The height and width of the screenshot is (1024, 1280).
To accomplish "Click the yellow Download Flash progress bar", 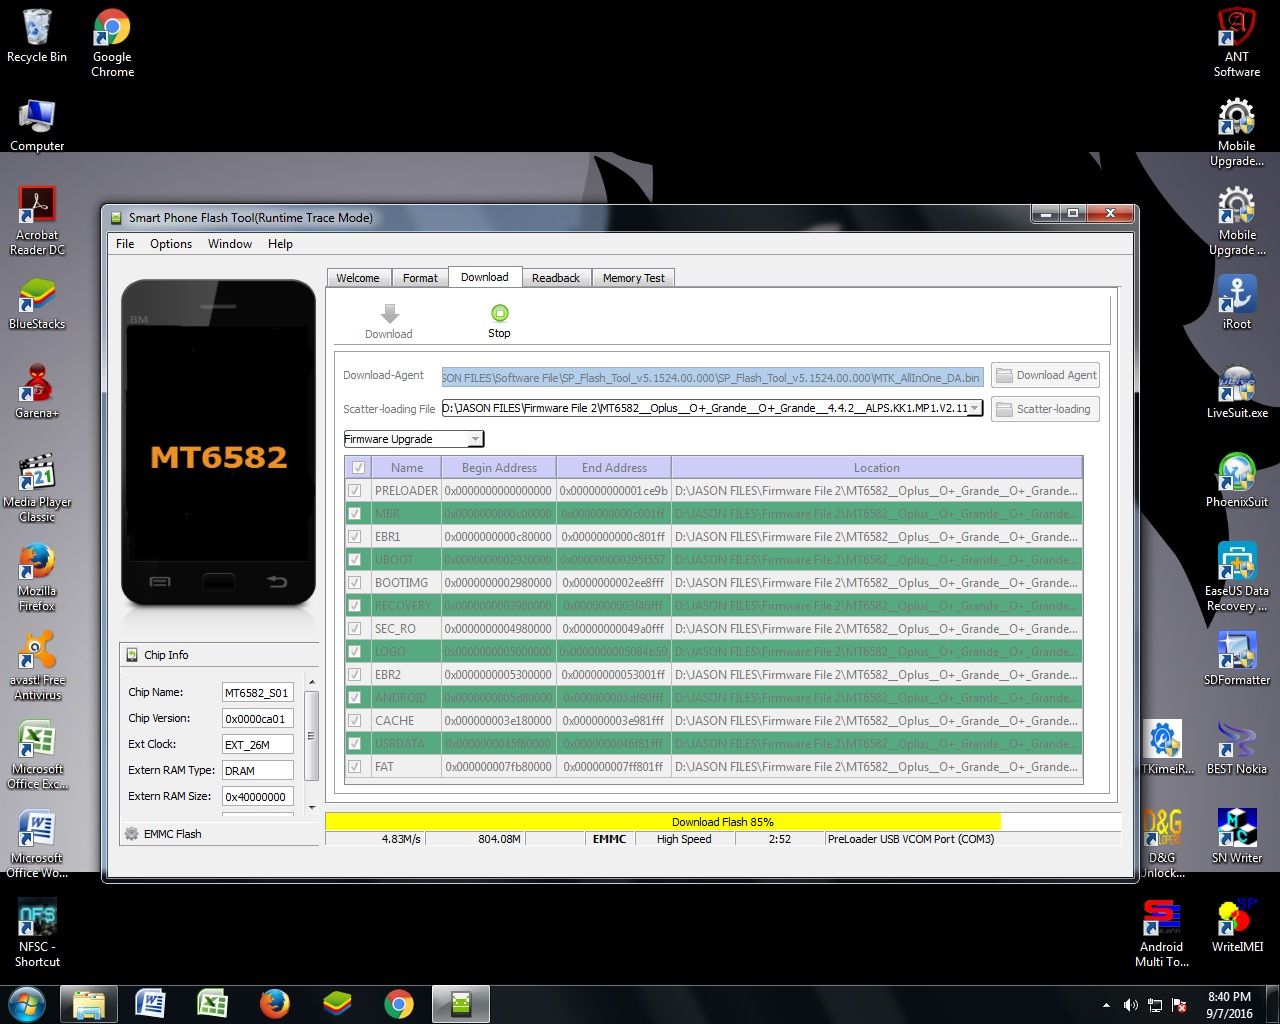I will tap(662, 822).
